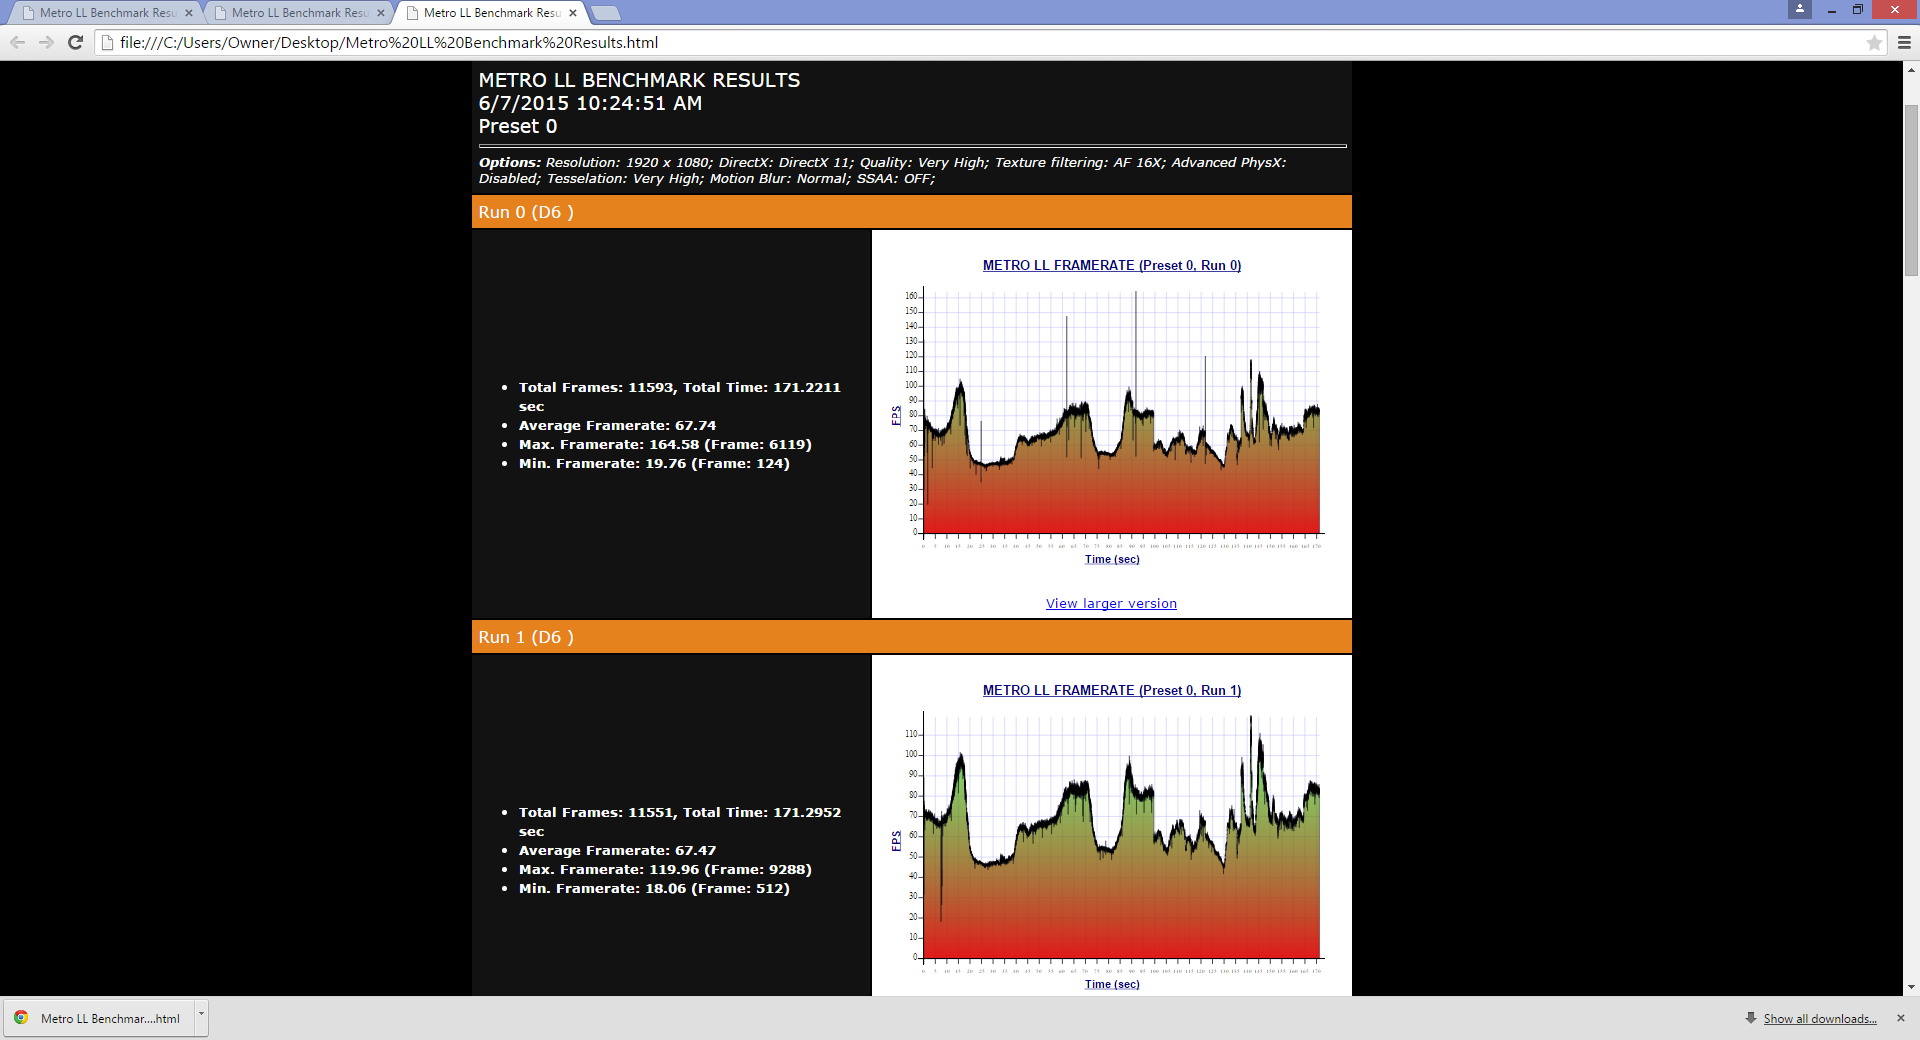Screen dimensions: 1920x1040
Task: Restore down the Chrome window
Action: point(1858,10)
